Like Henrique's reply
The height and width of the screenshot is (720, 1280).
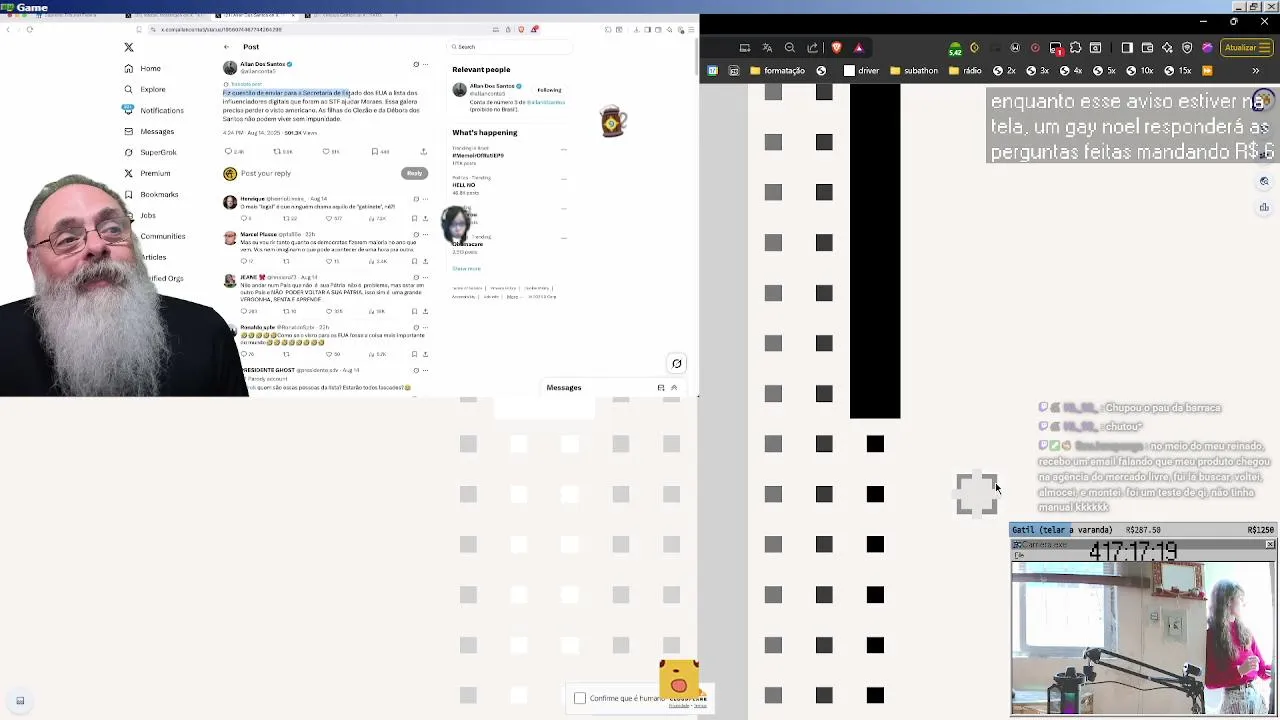tap(329, 218)
